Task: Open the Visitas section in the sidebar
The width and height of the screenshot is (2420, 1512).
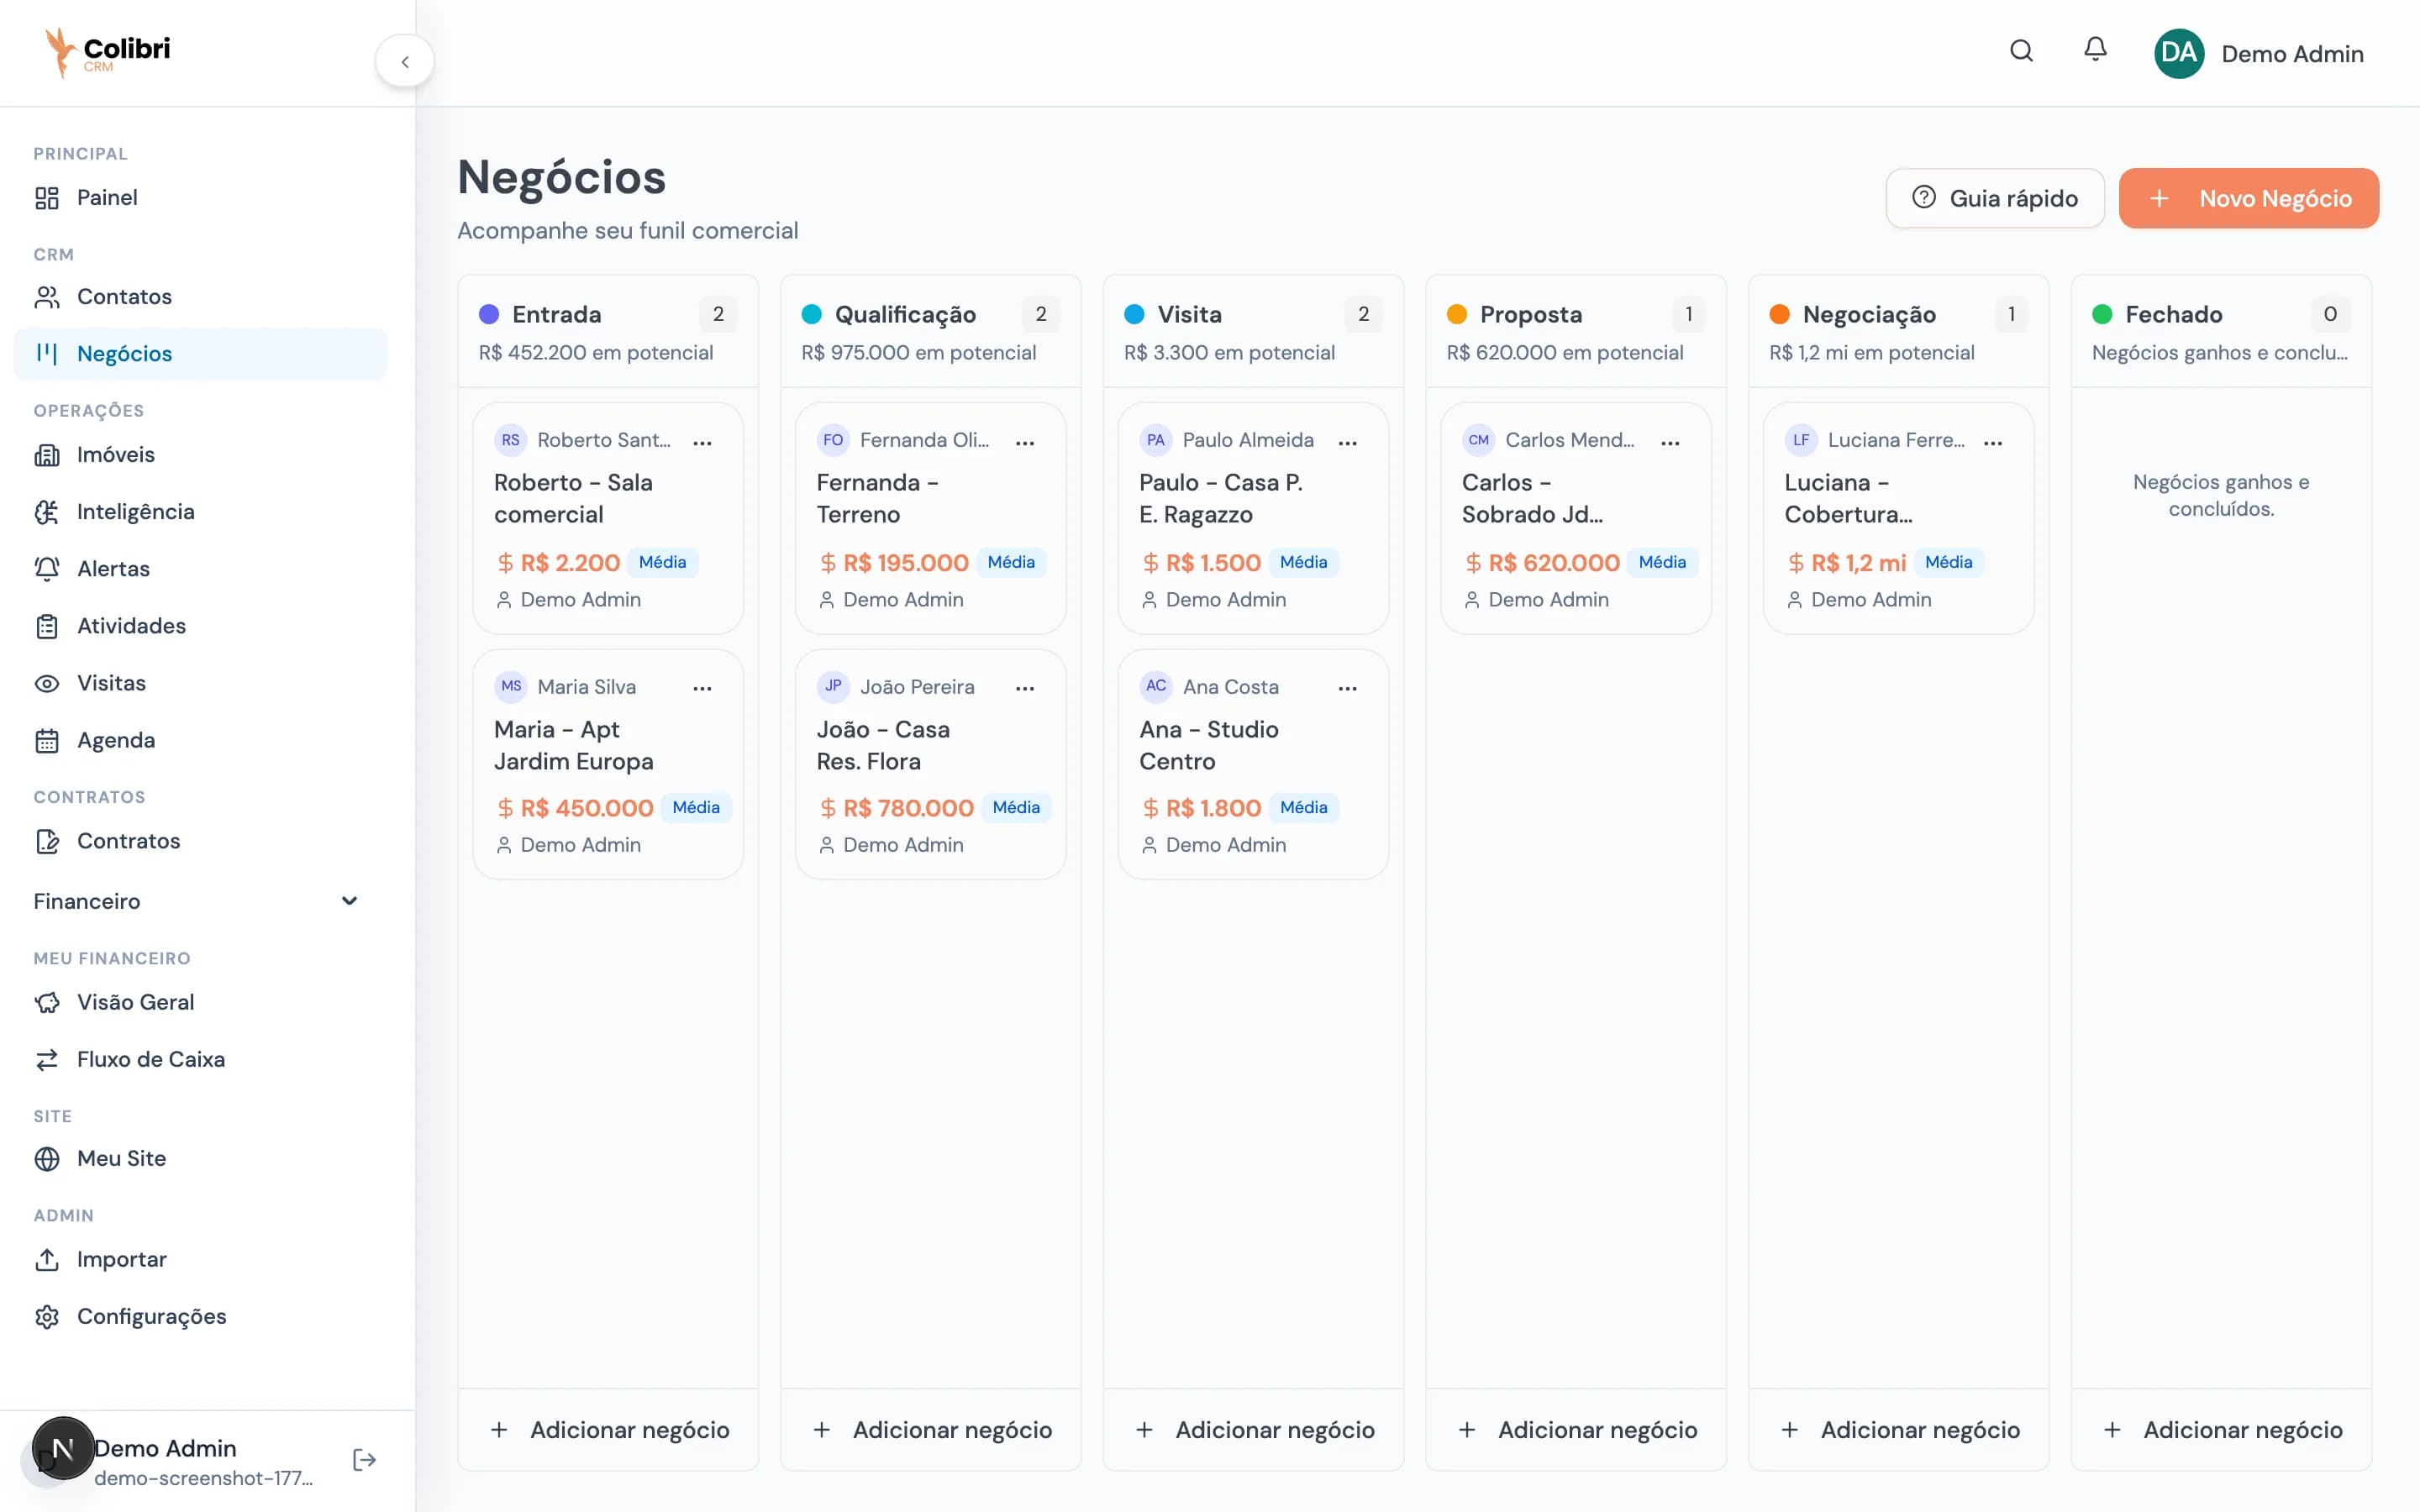Action: (x=111, y=683)
